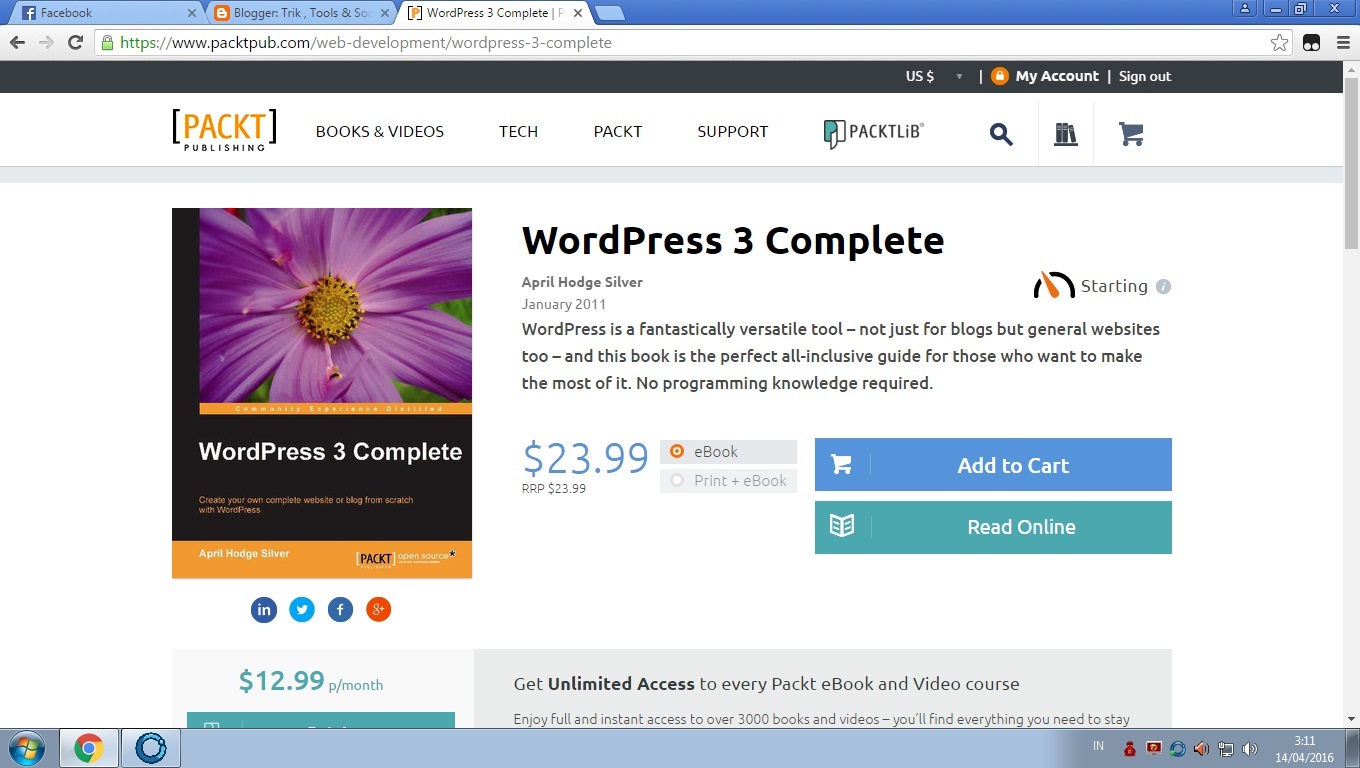Close the Facebook tab
1360x768 pixels.
pyautogui.click(x=192, y=13)
